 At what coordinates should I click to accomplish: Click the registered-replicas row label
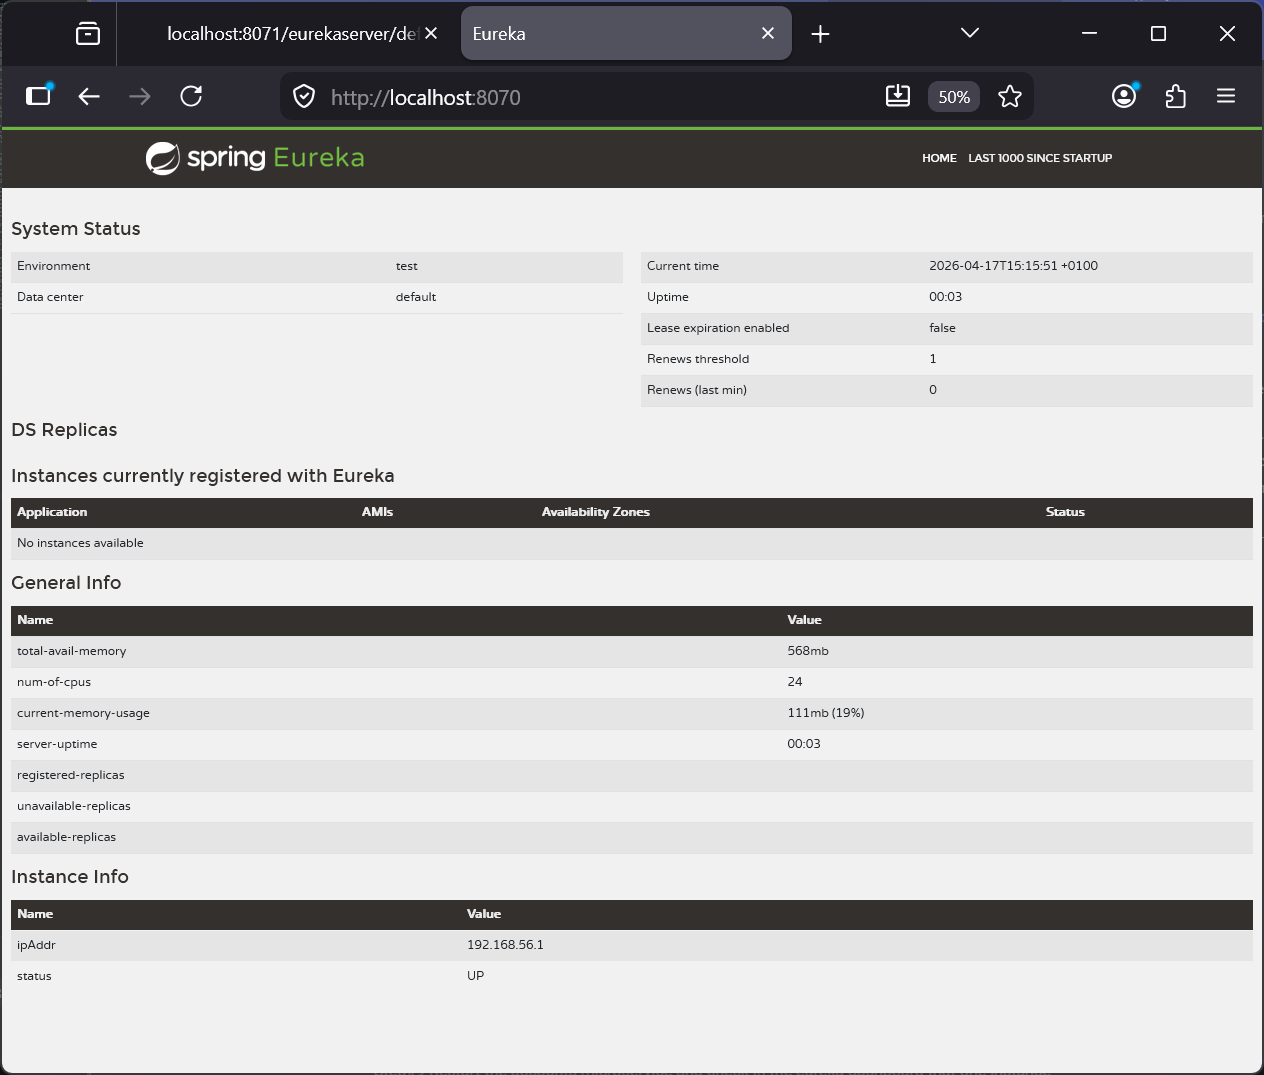pos(71,775)
